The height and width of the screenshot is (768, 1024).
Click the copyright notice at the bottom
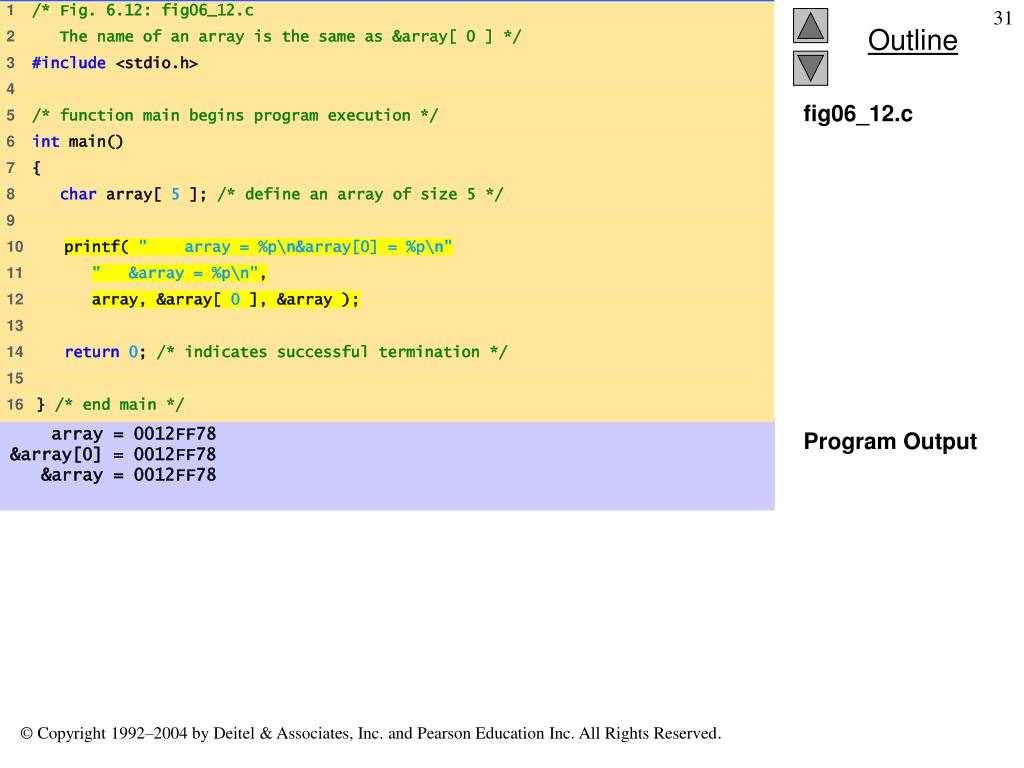click(x=370, y=734)
